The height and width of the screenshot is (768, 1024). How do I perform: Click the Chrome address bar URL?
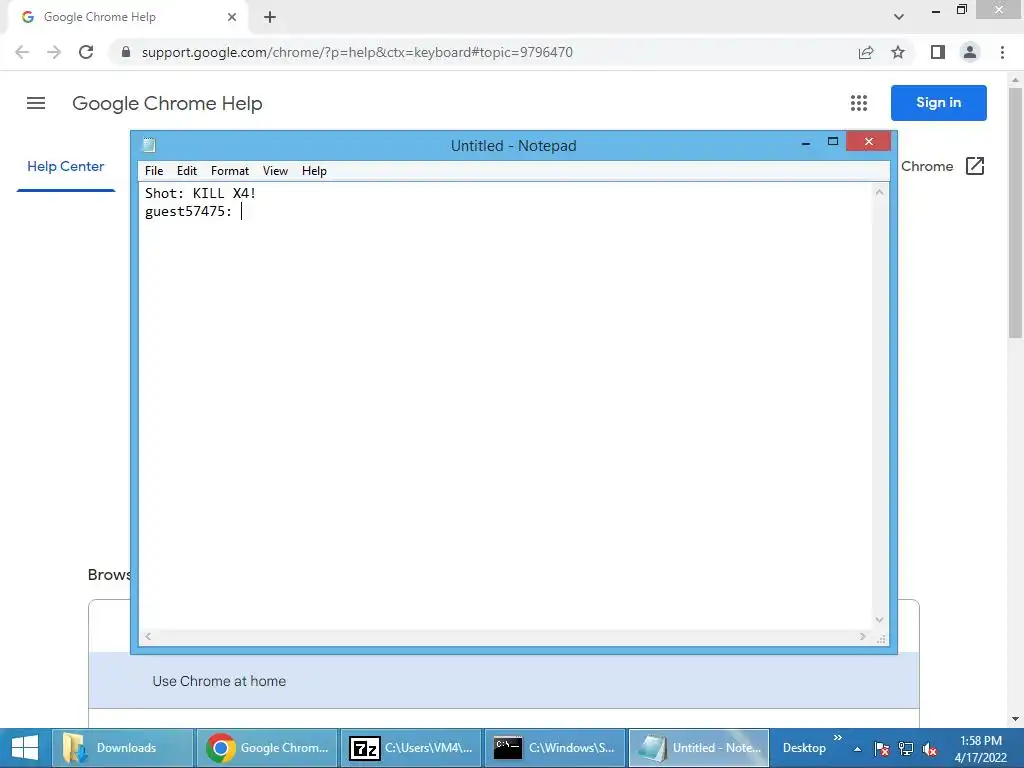click(x=357, y=52)
